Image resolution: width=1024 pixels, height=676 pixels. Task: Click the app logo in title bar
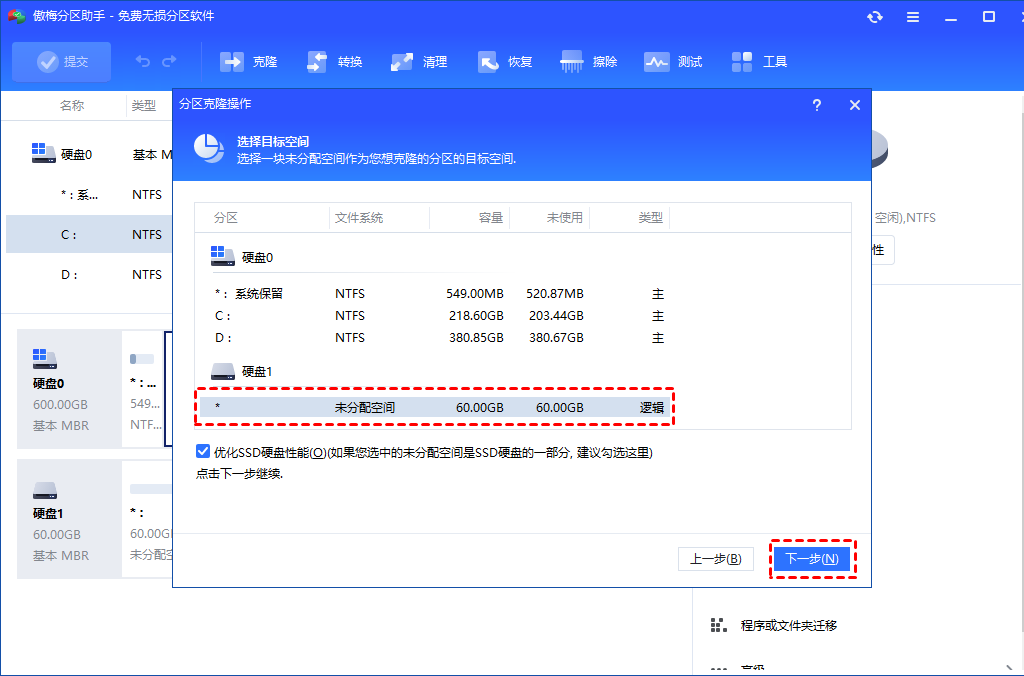point(16,16)
